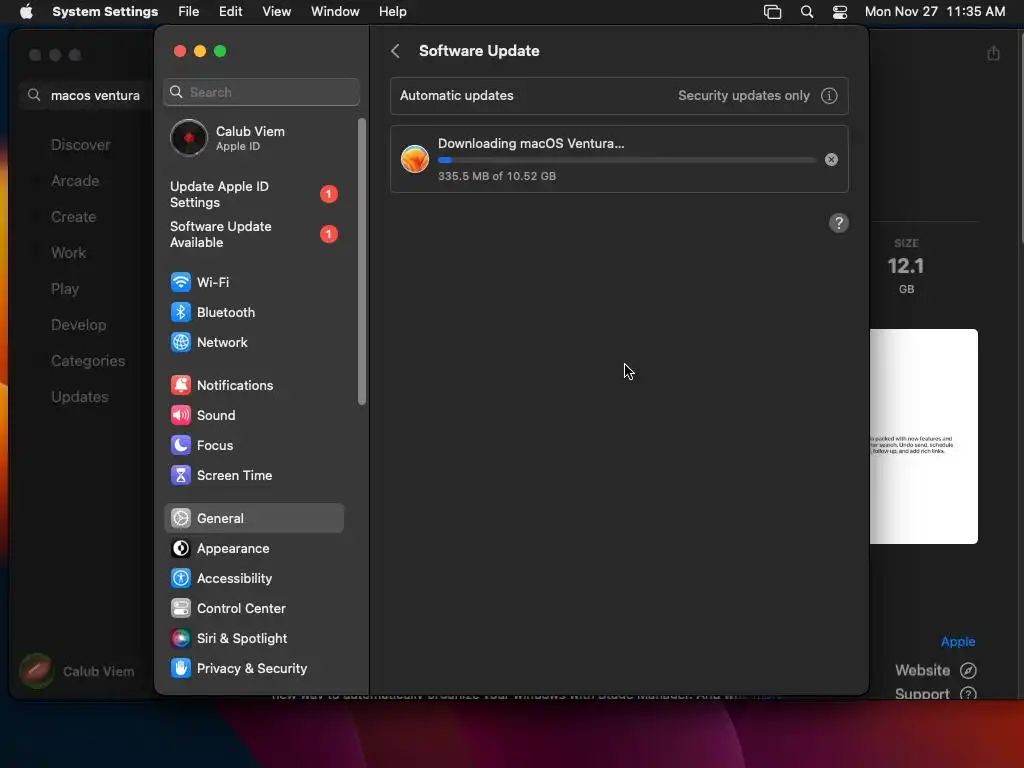This screenshot has width=1024, height=768.
Task: Open the File menu
Action: coord(189,11)
